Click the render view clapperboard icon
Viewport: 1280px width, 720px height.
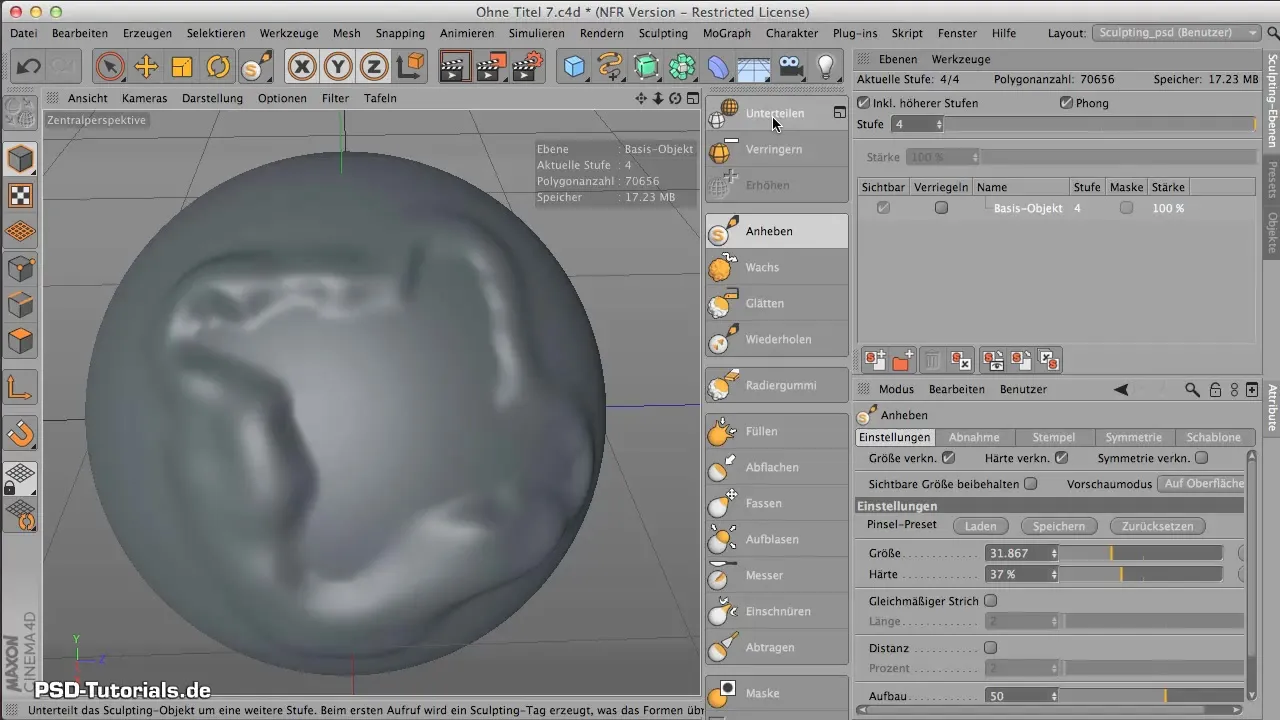[x=454, y=67]
